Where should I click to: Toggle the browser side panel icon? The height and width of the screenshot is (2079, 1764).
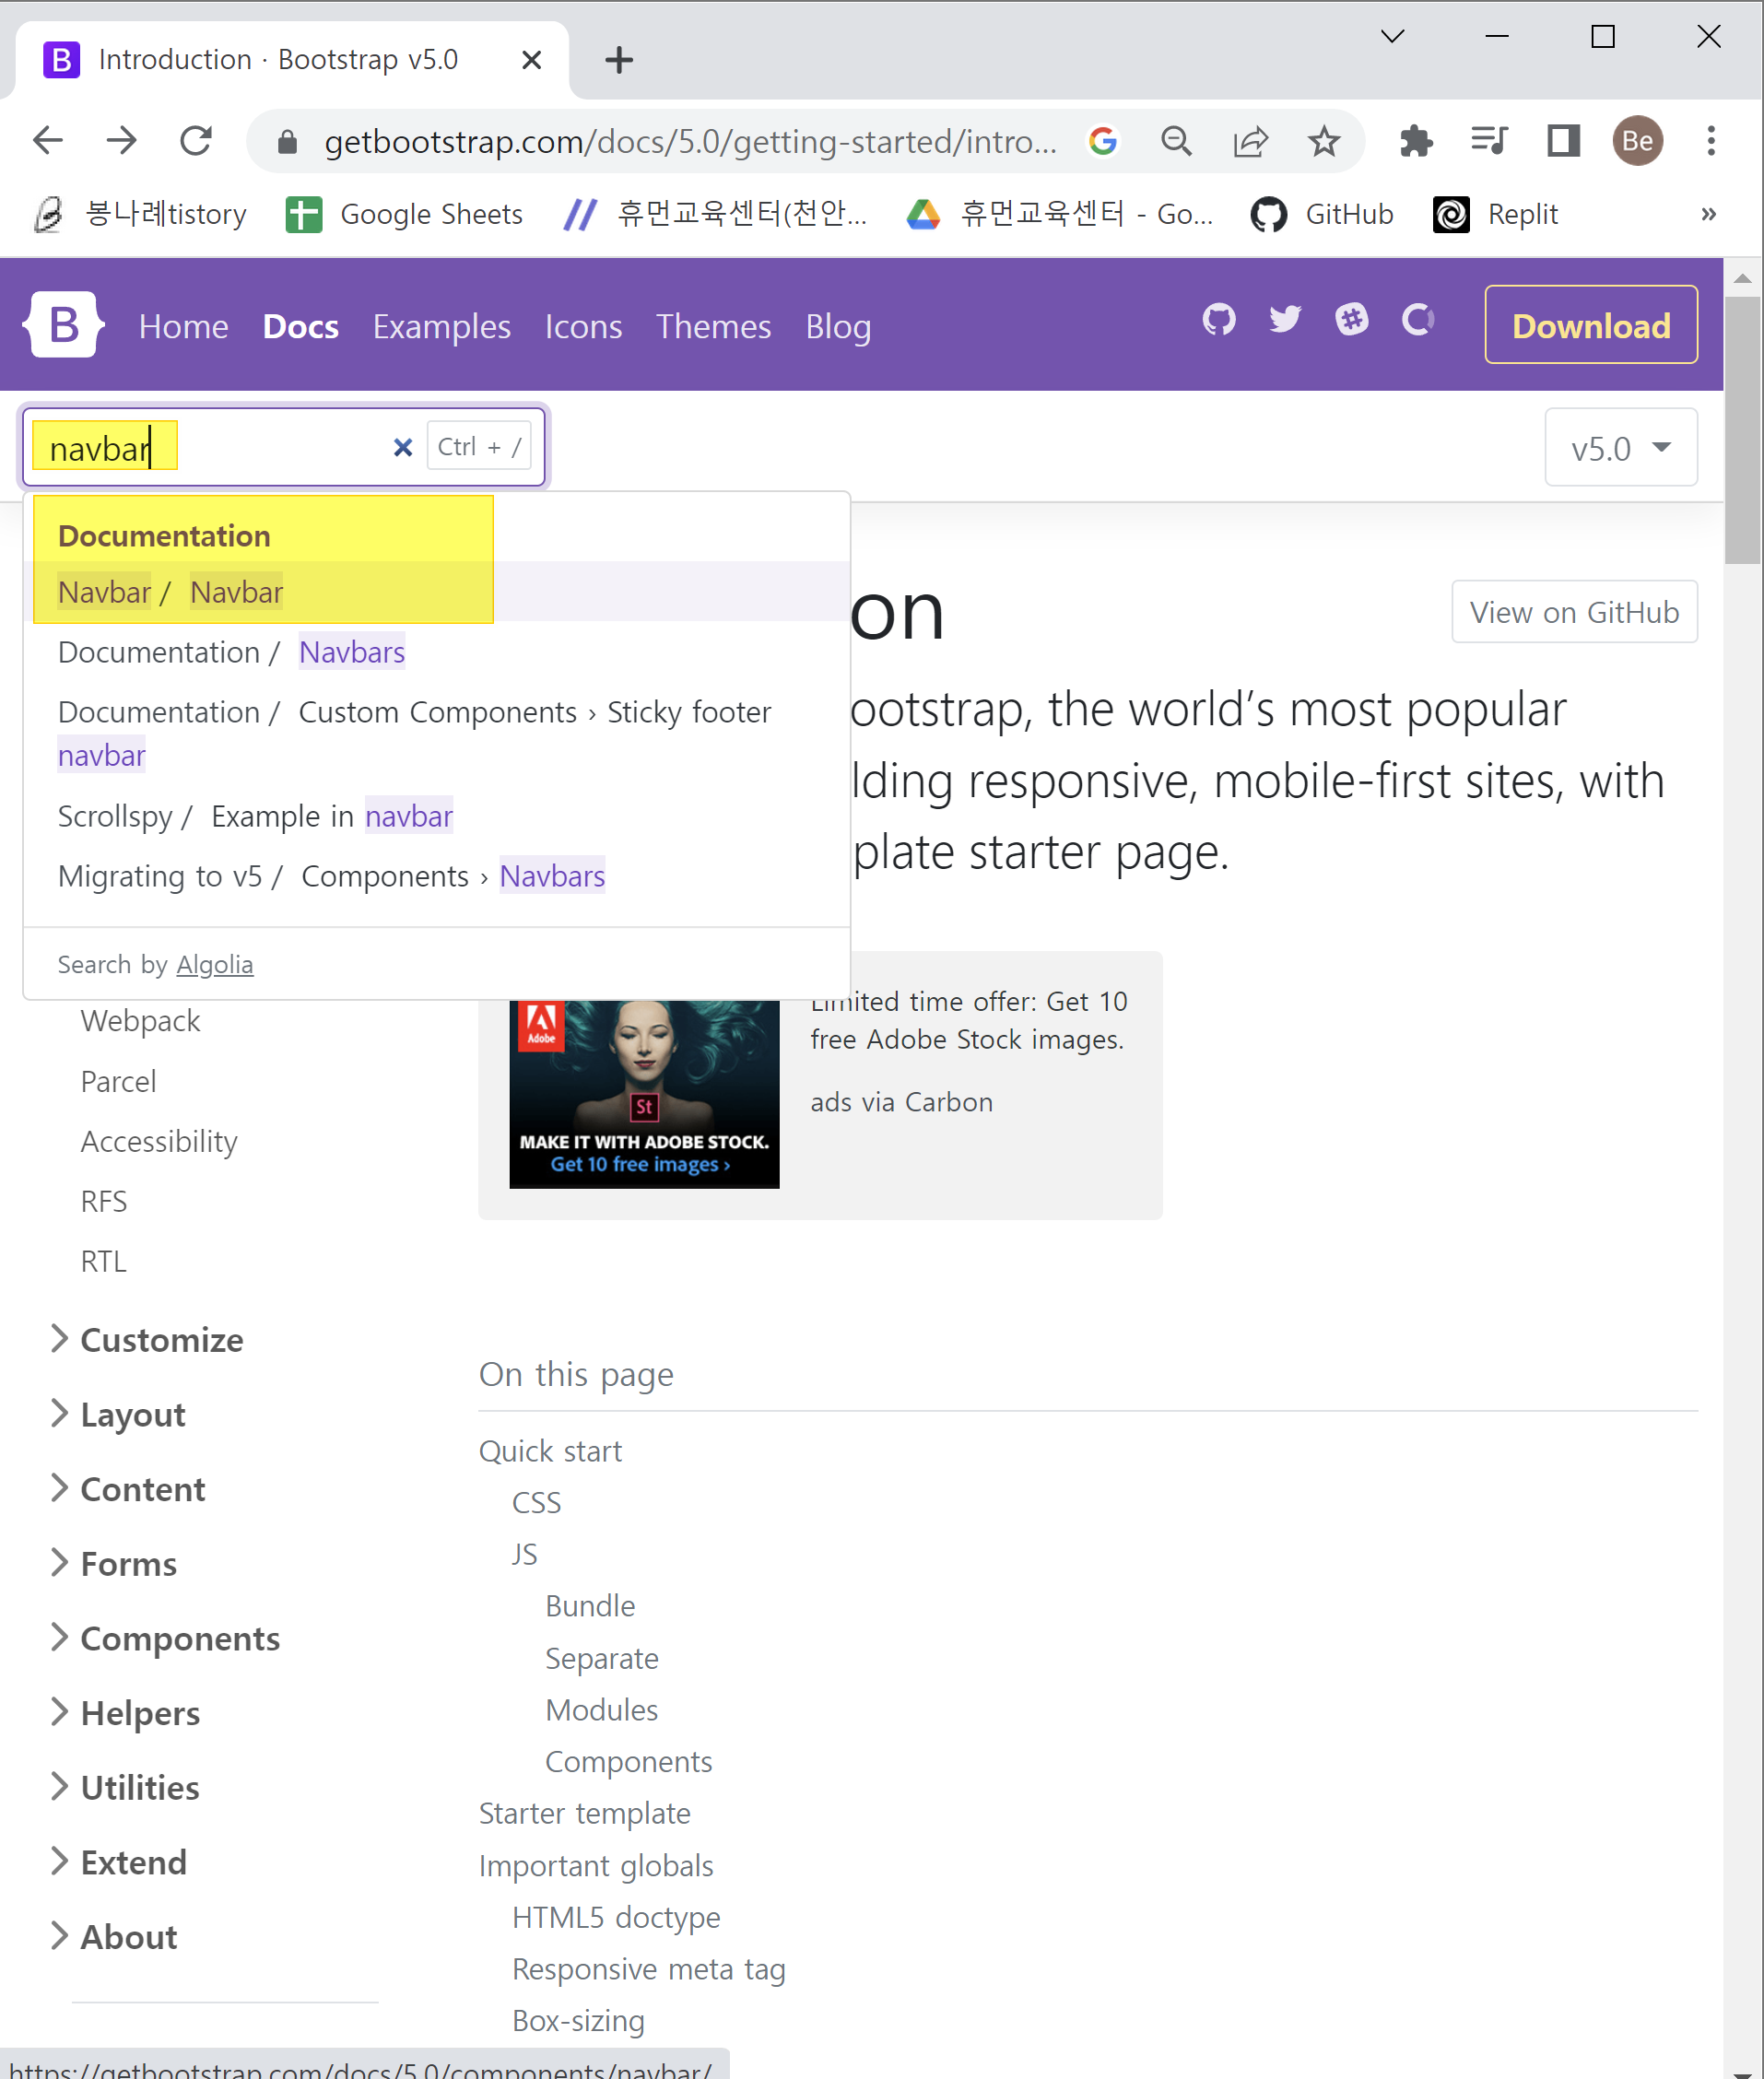pyautogui.click(x=1563, y=141)
